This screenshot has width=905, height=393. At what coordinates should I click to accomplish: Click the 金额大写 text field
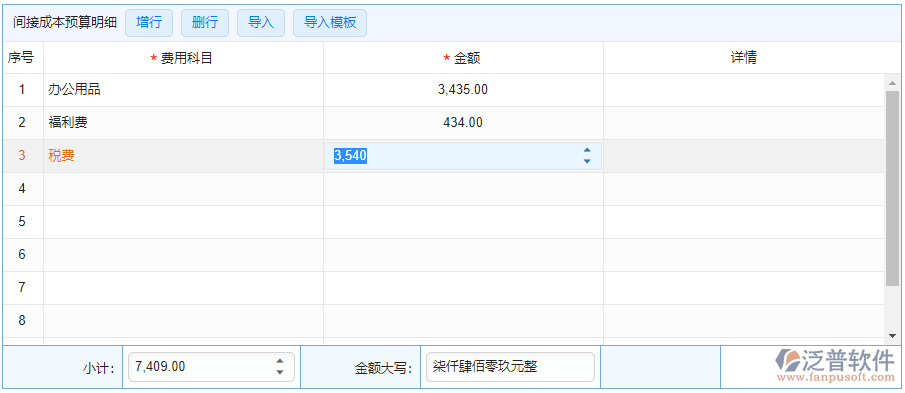(510, 367)
